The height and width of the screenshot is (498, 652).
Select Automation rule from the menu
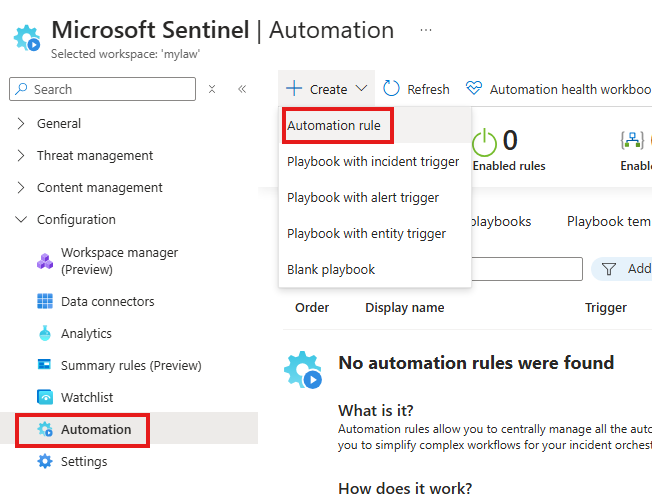[x=334, y=126]
